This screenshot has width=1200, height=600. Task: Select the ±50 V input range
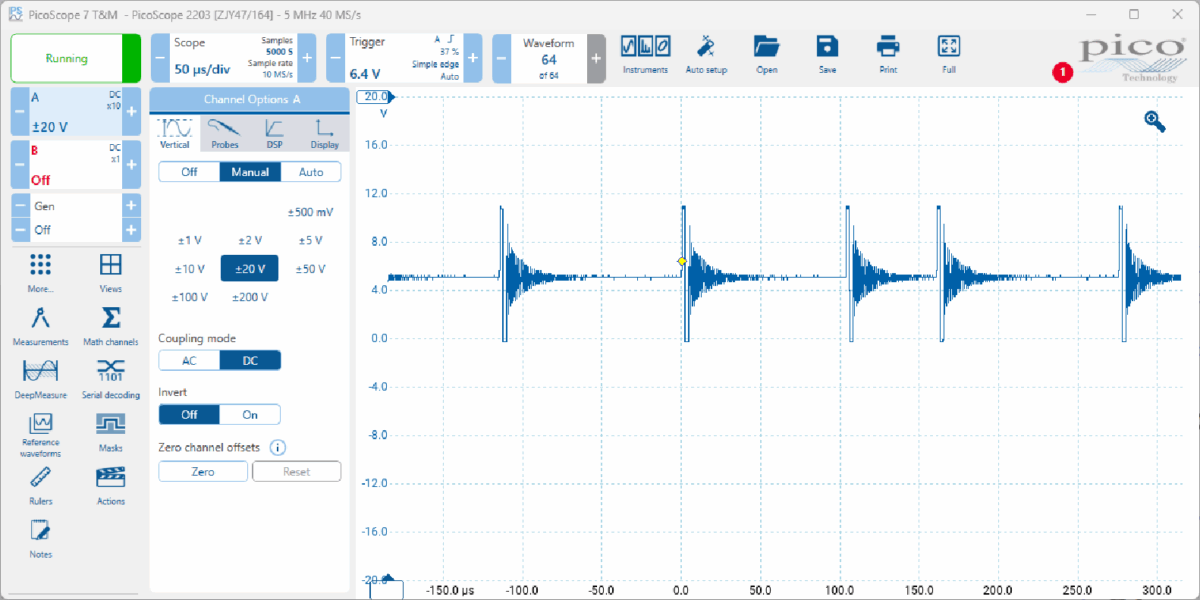click(310, 269)
